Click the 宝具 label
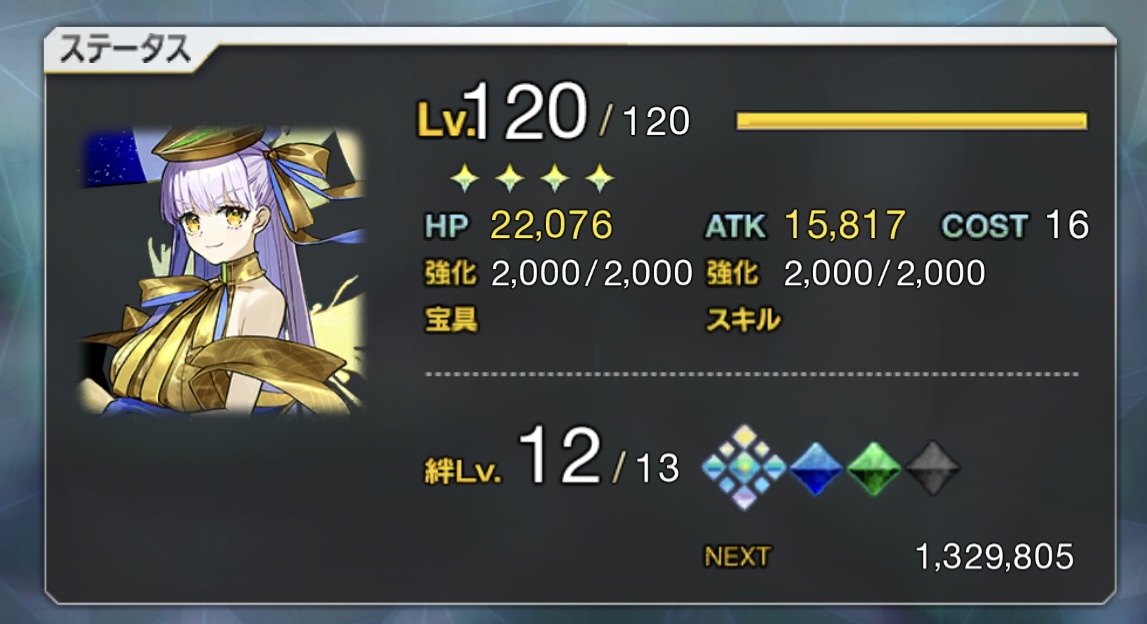The image size is (1147, 624). 451,320
